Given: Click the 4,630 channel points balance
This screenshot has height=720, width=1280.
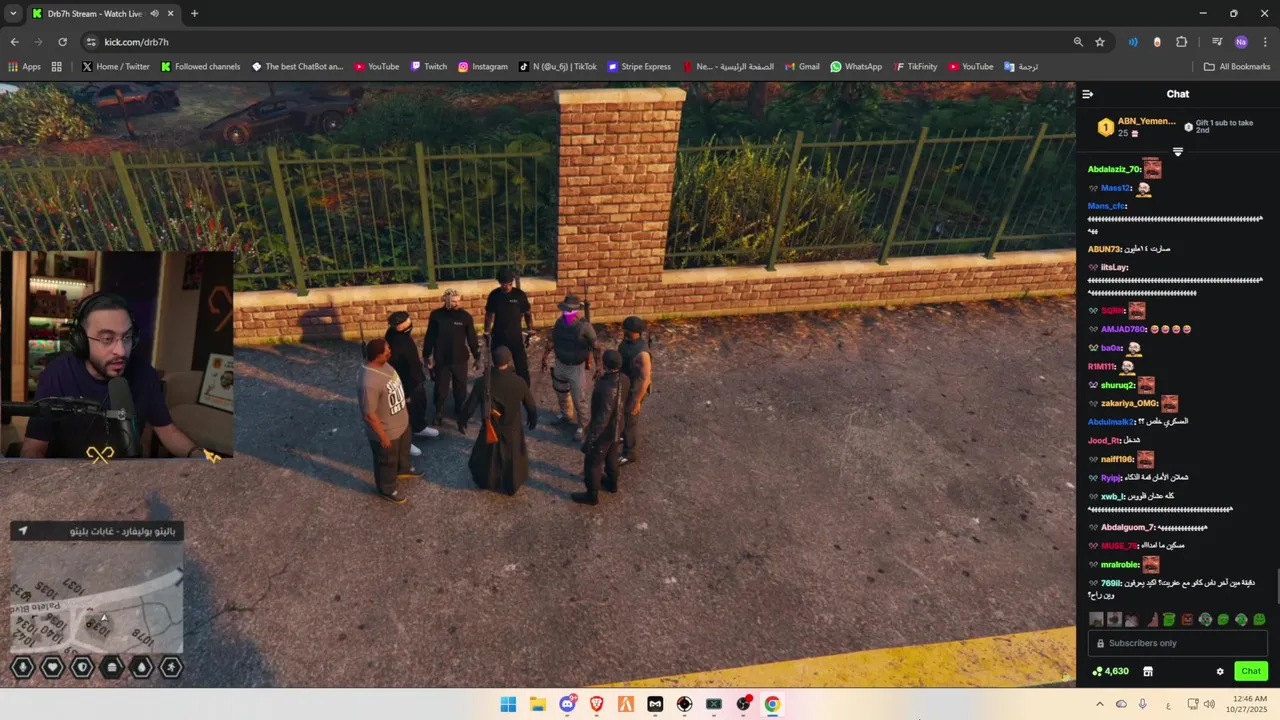Looking at the screenshot, I should pyautogui.click(x=1110, y=671).
